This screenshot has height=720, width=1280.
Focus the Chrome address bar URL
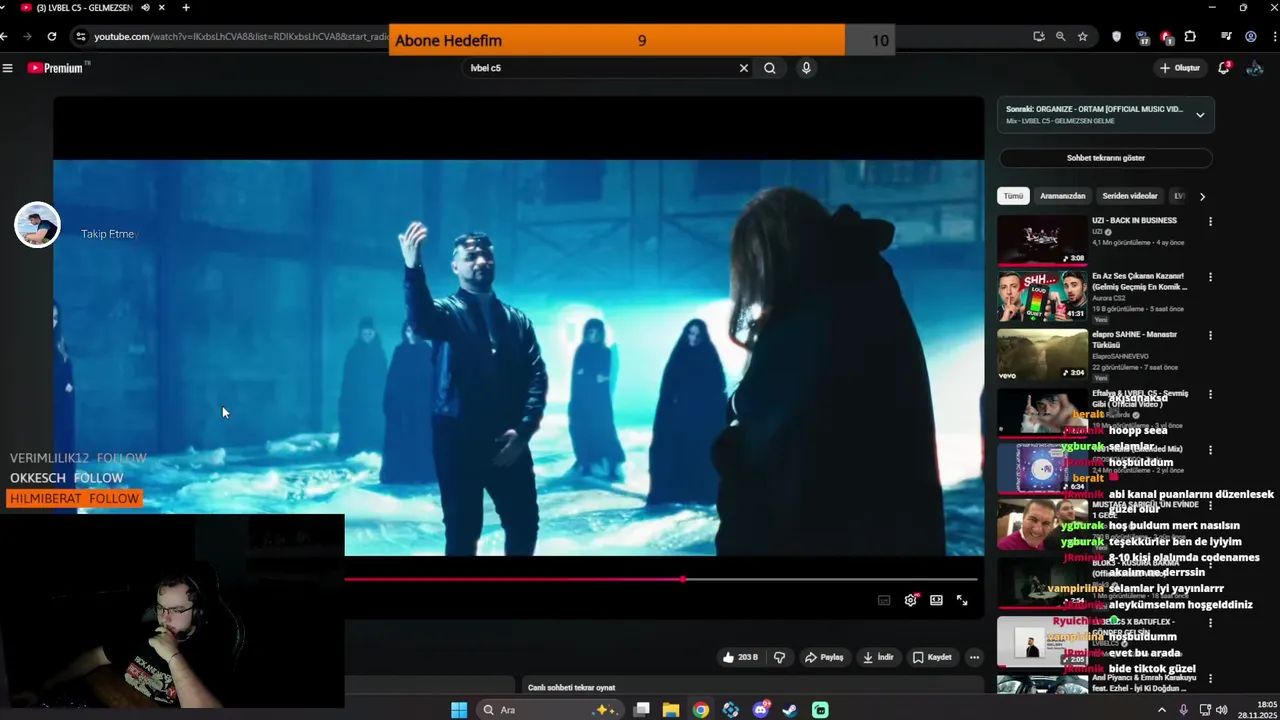coord(240,37)
